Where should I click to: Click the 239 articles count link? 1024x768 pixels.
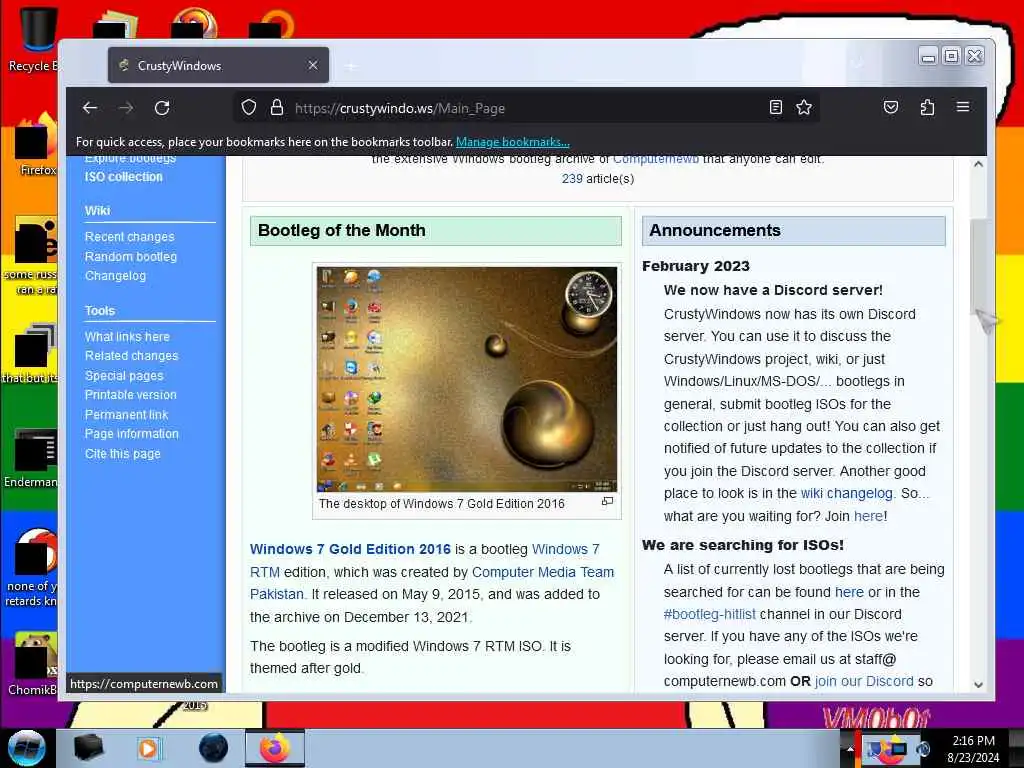572,178
